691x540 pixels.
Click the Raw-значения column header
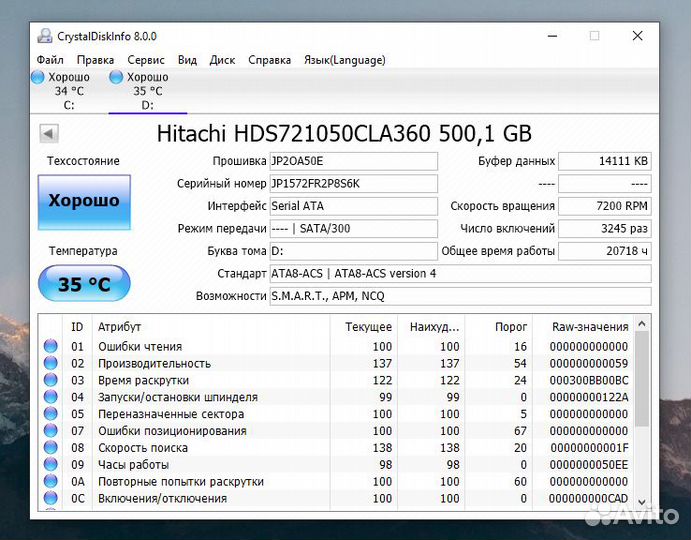click(x=583, y=327)
